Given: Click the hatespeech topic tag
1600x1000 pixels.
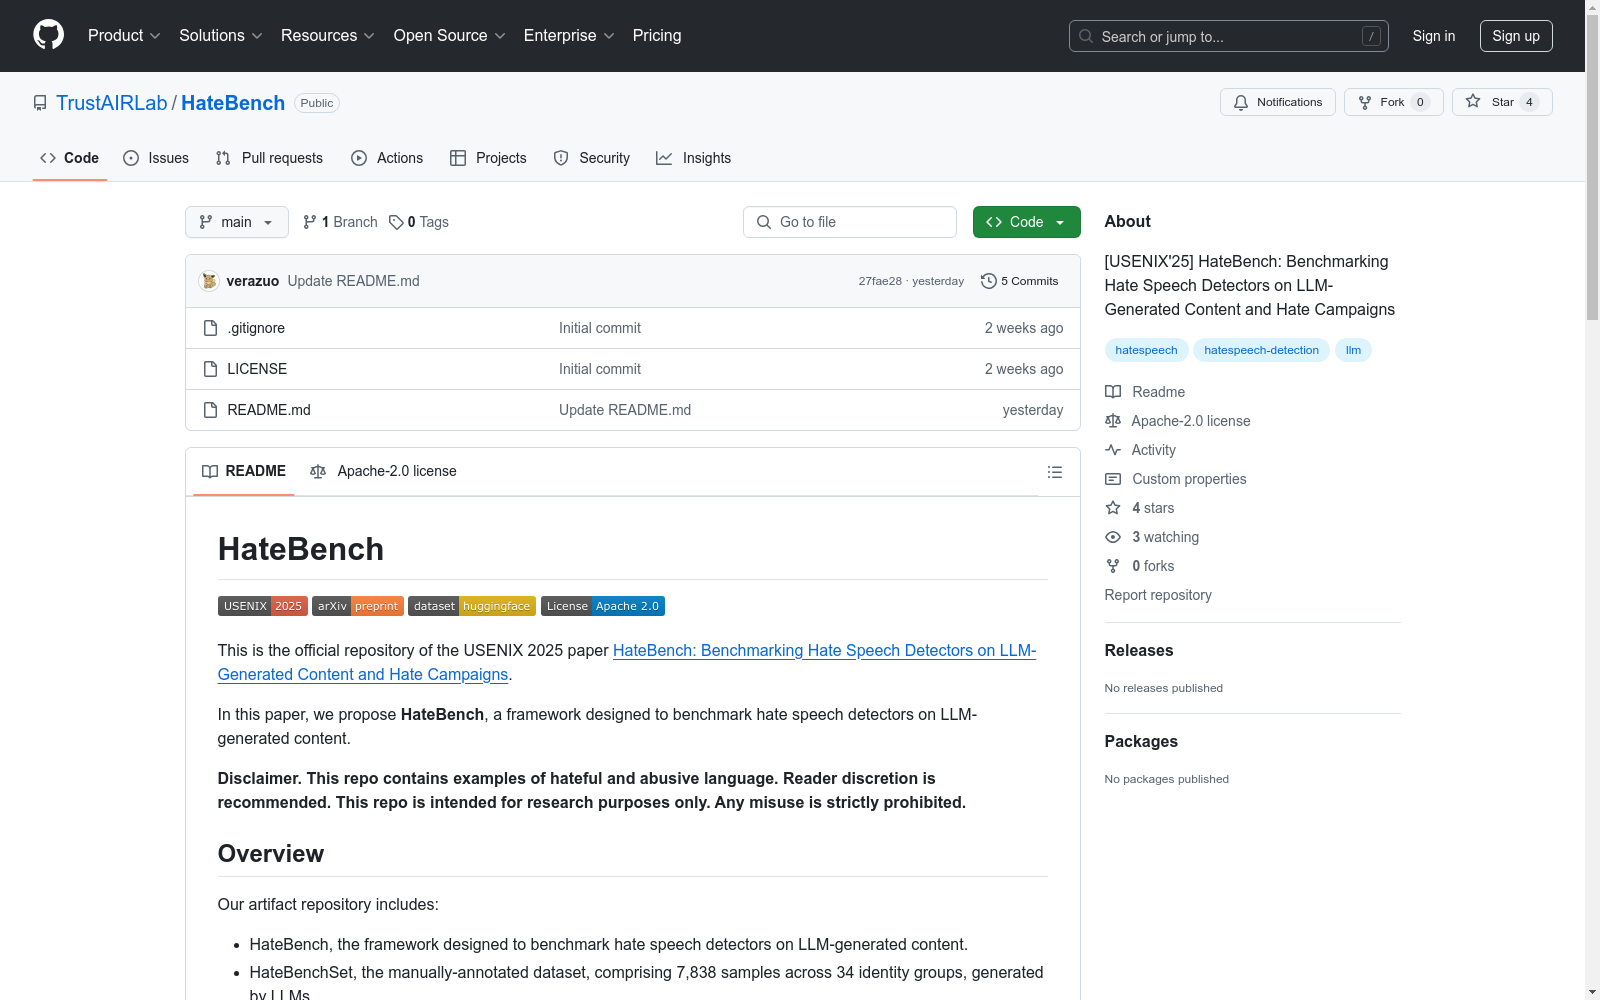Looking at the screenshot, I should 1146,350.
